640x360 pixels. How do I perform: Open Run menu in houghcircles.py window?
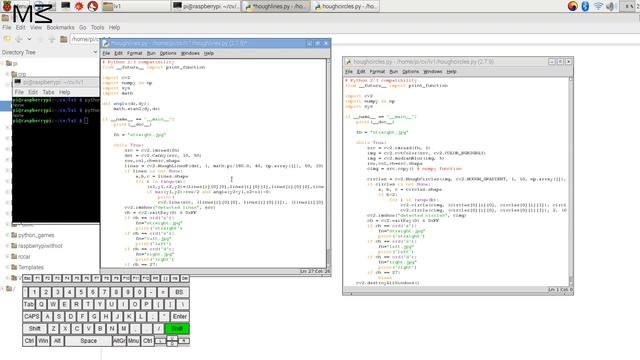coord(393,72)
